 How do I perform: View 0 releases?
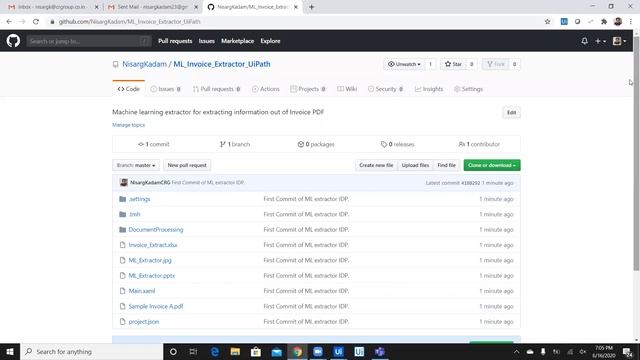click(x=398, y=144)
